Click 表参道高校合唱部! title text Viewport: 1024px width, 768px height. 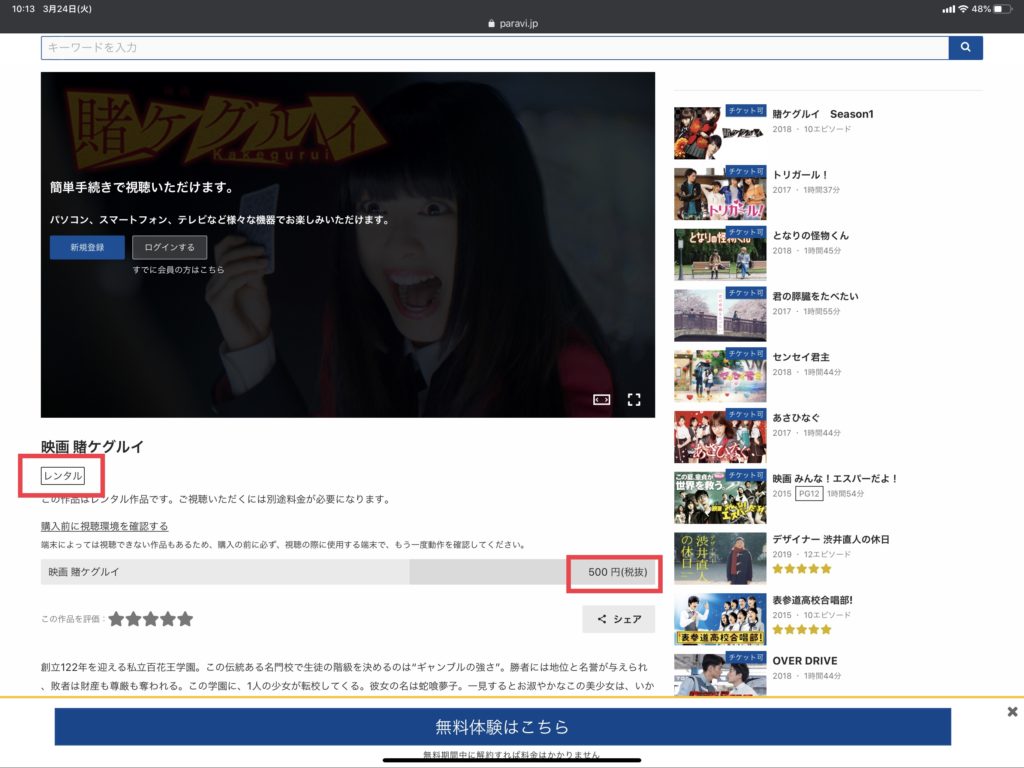tap(812, 600)
